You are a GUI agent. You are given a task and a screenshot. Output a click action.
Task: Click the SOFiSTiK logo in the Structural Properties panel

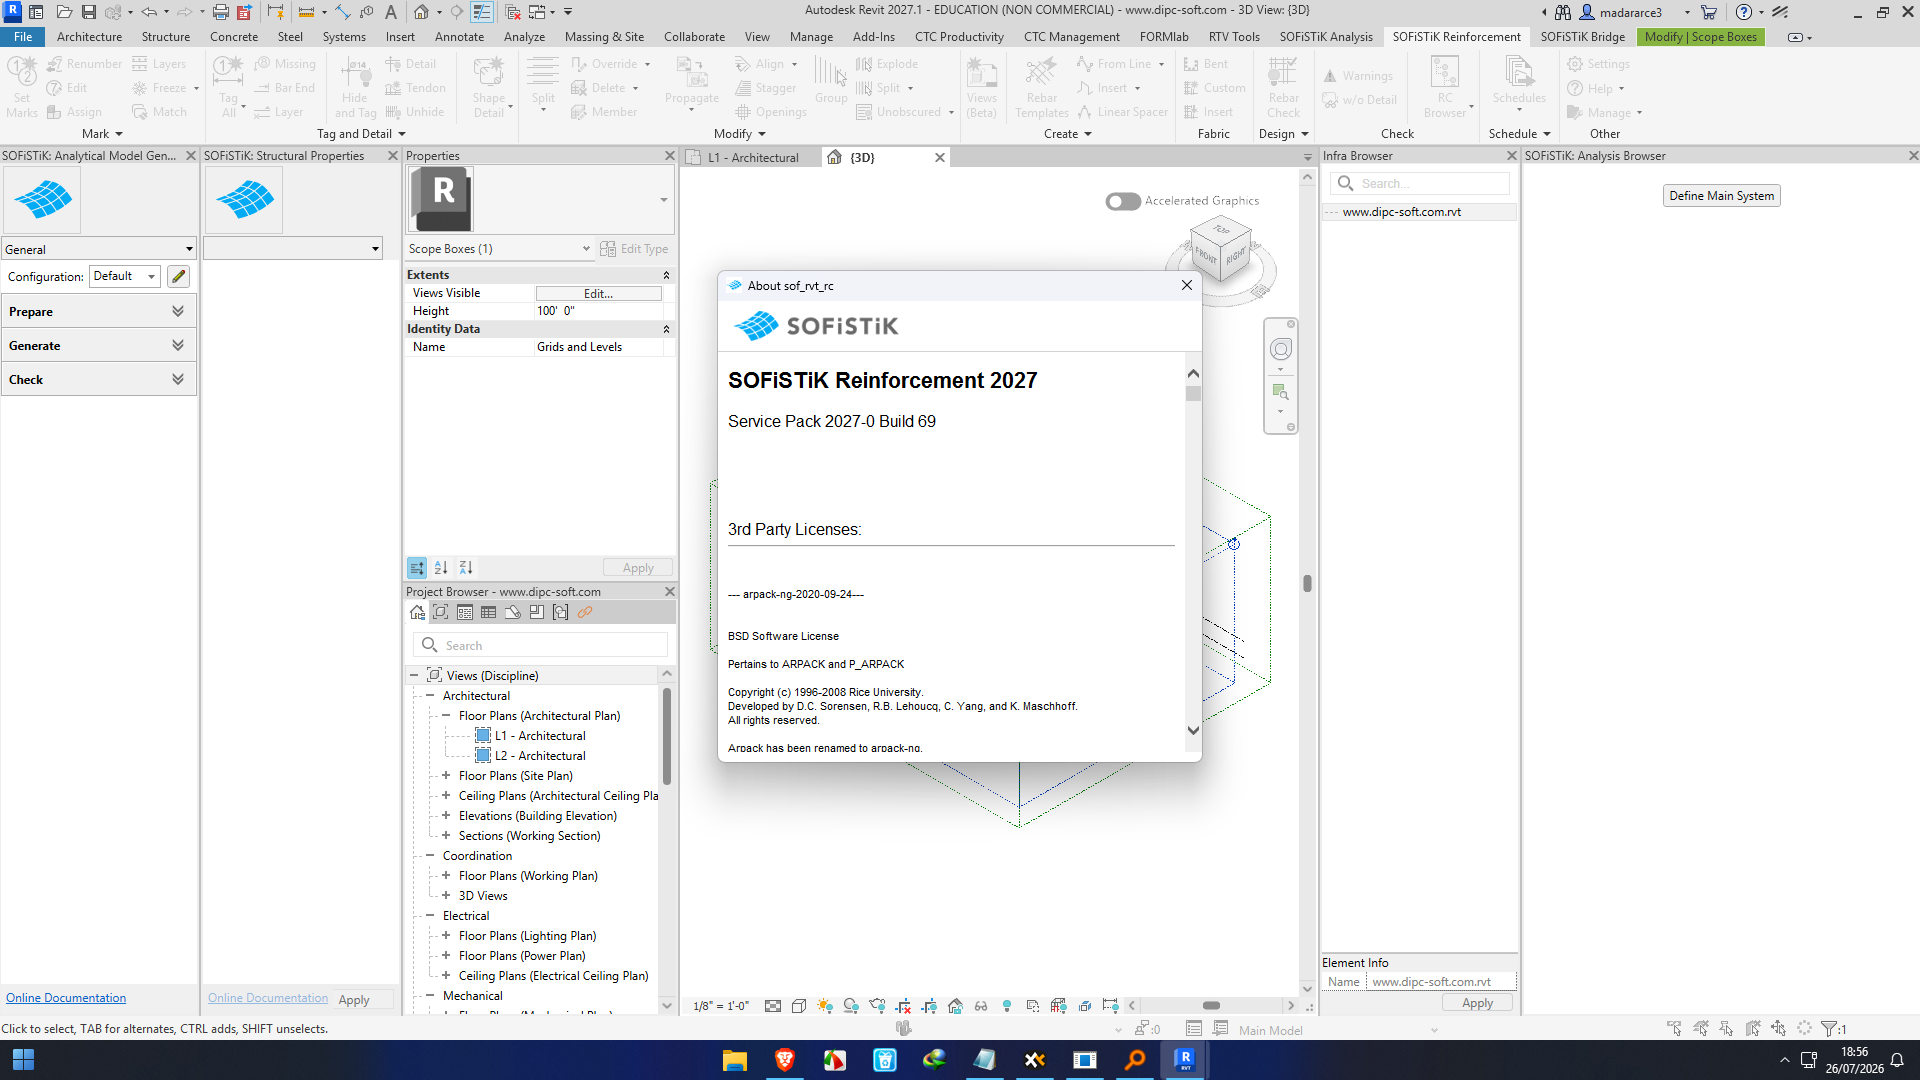pos(245,200)
